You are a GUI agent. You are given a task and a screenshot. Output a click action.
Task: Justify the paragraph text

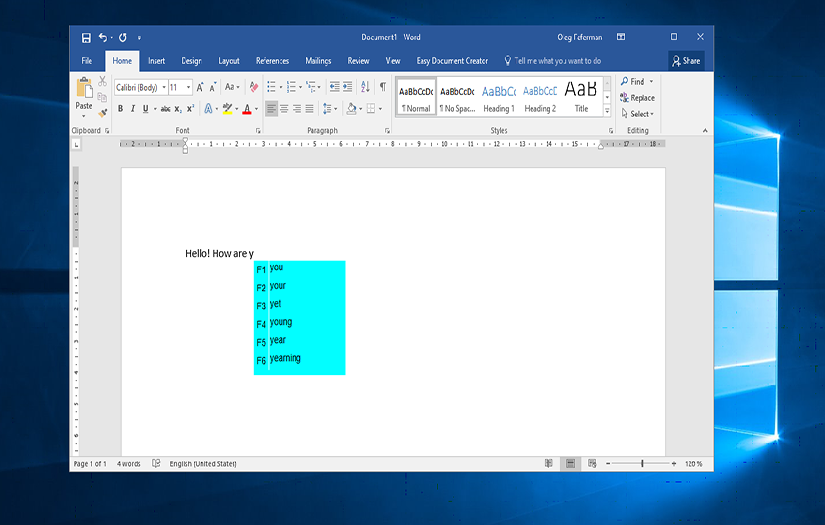point(309,109)
